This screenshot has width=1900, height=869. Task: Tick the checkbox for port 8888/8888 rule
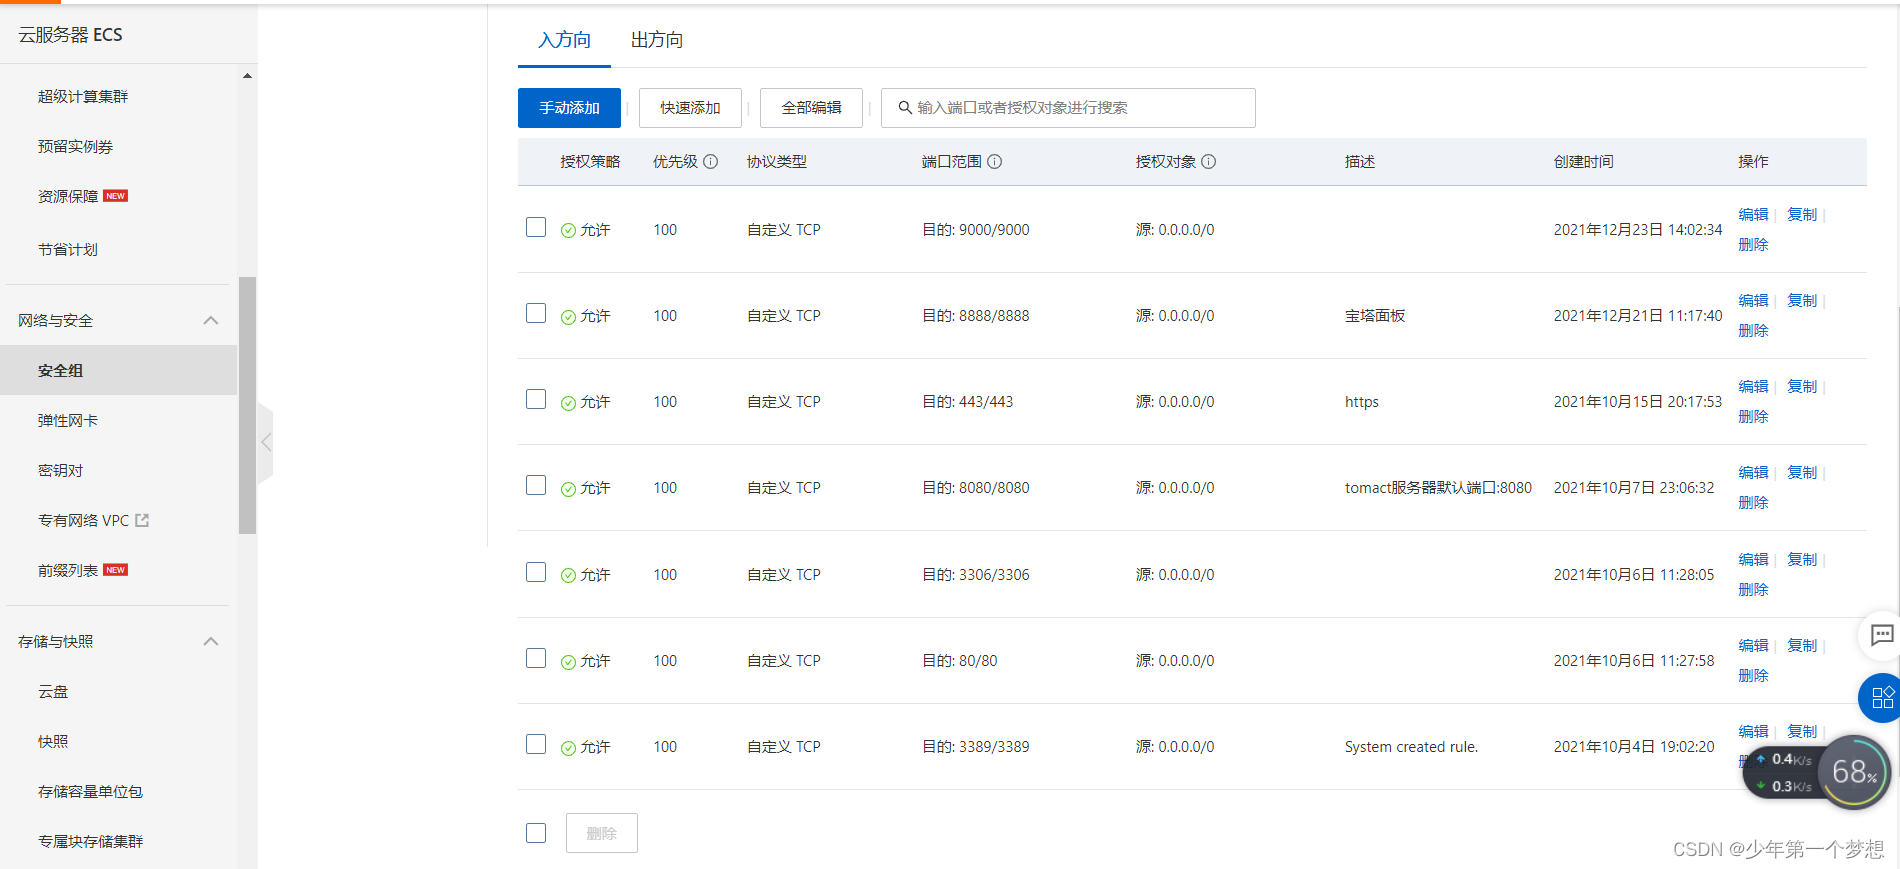click(536, 313)
